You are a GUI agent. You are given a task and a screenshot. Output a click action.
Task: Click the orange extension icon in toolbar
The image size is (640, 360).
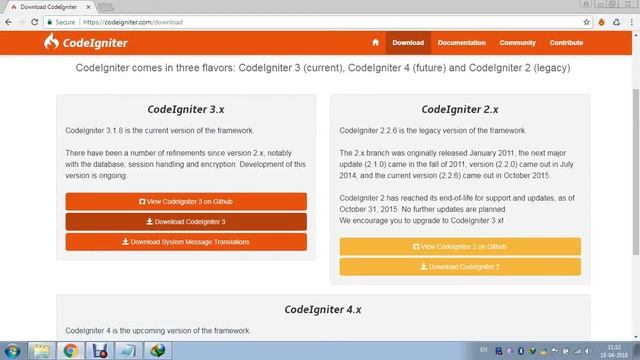coord(602,22)
